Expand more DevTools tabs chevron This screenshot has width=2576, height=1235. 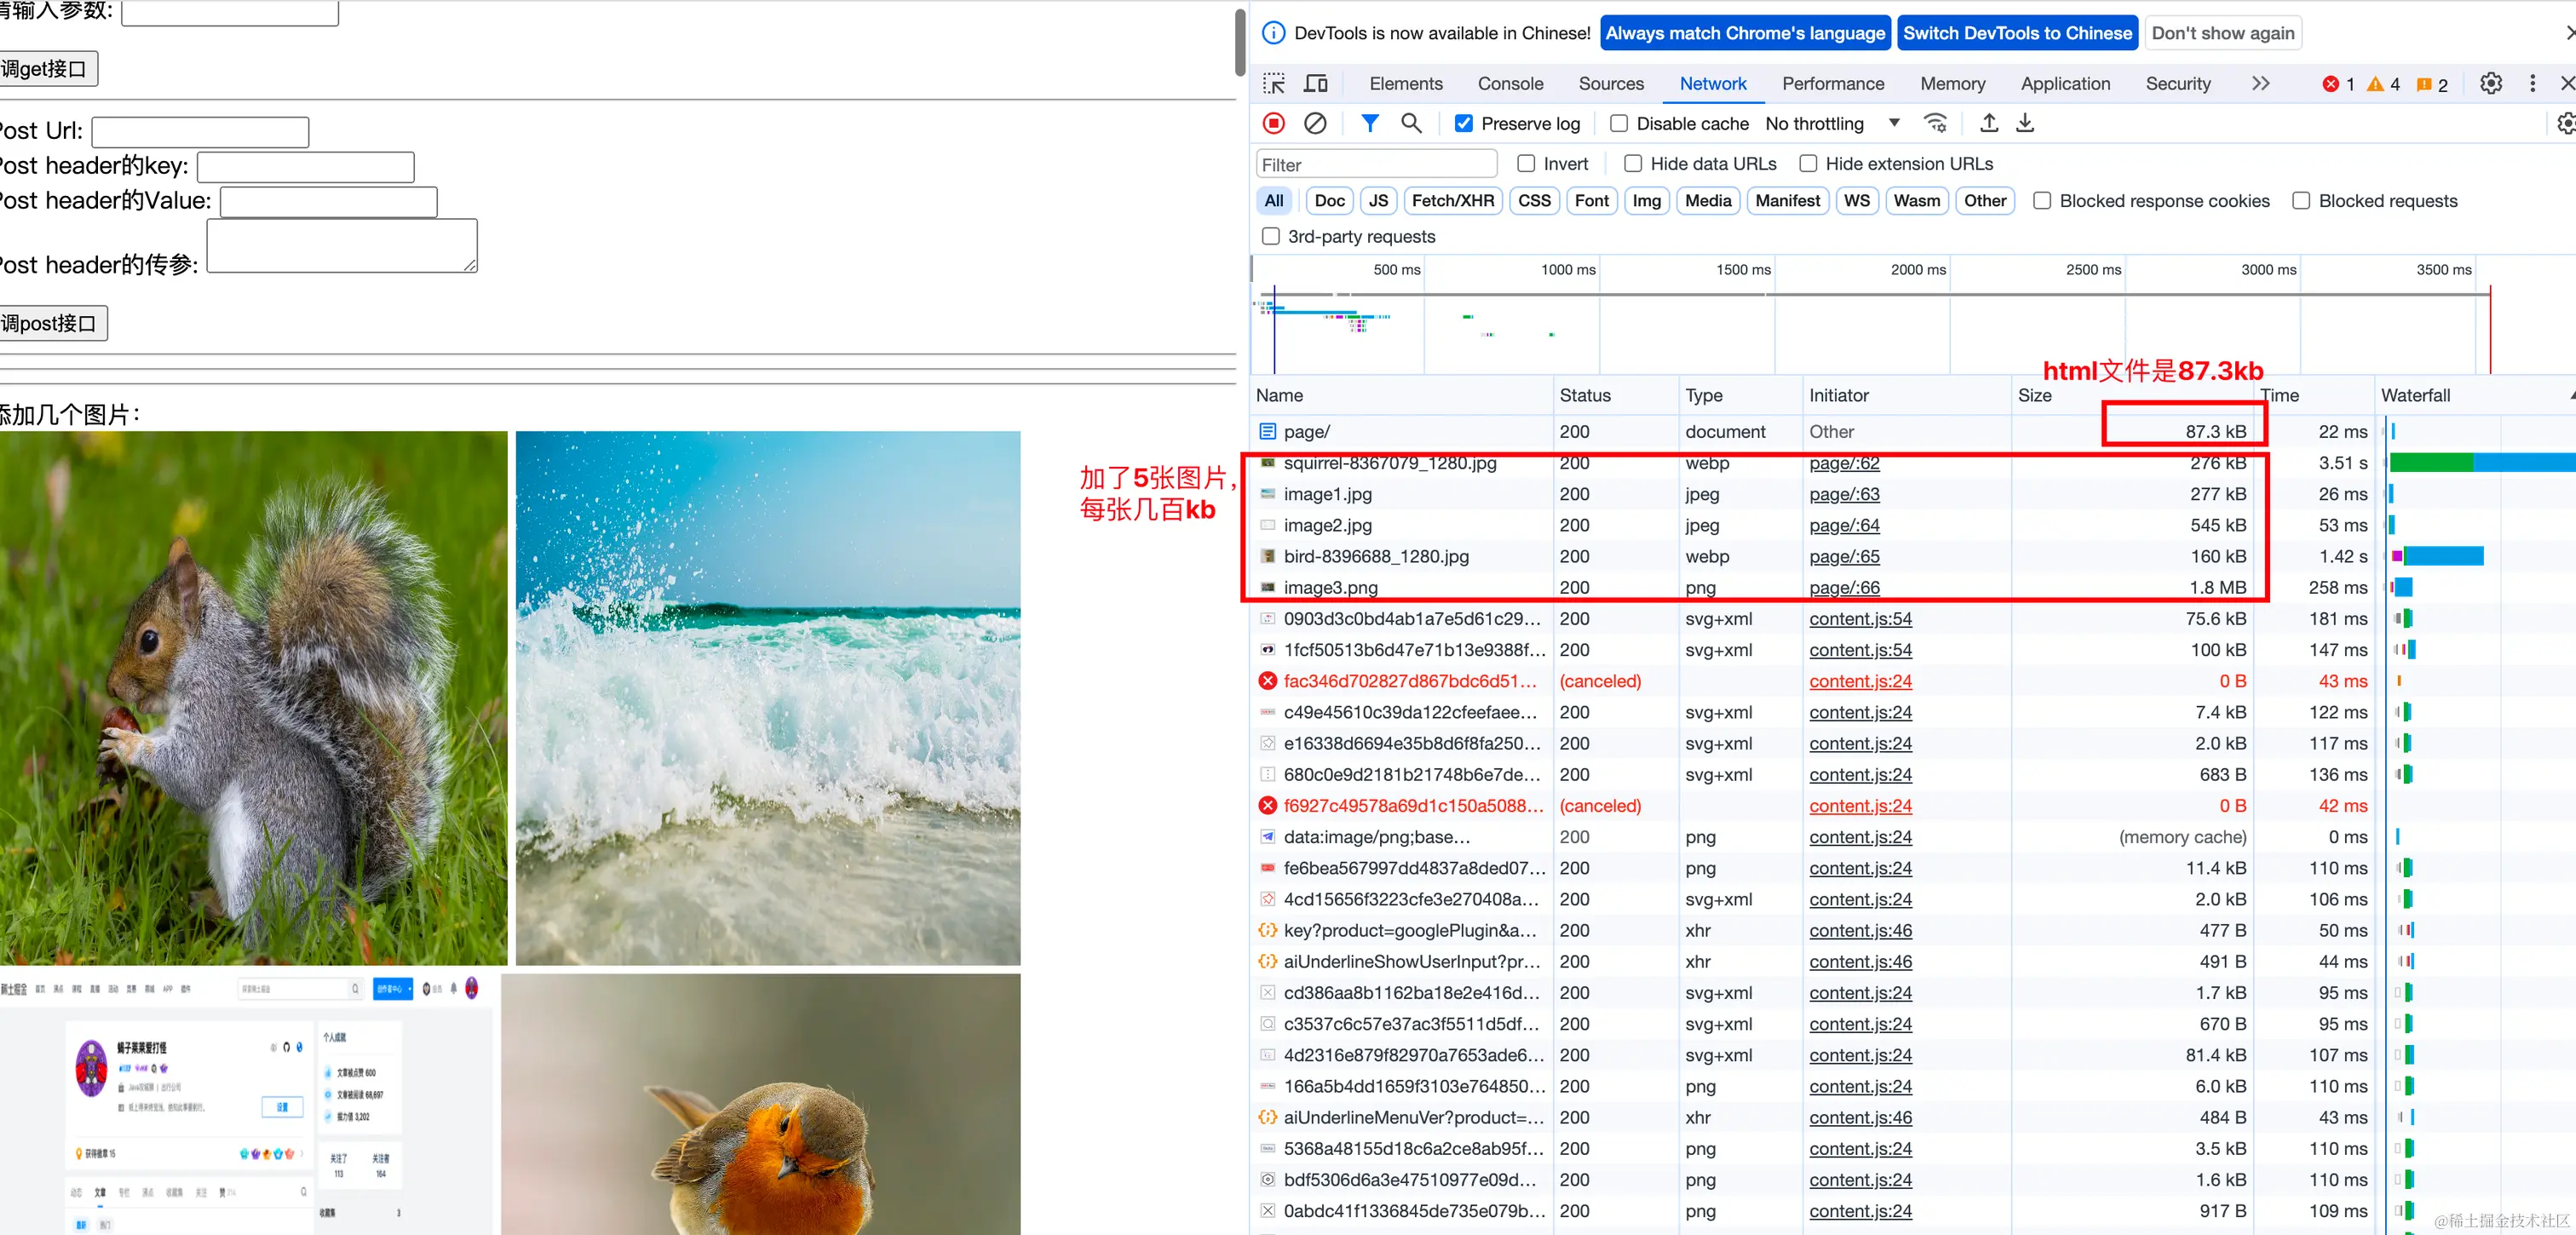coord(2260,84)
